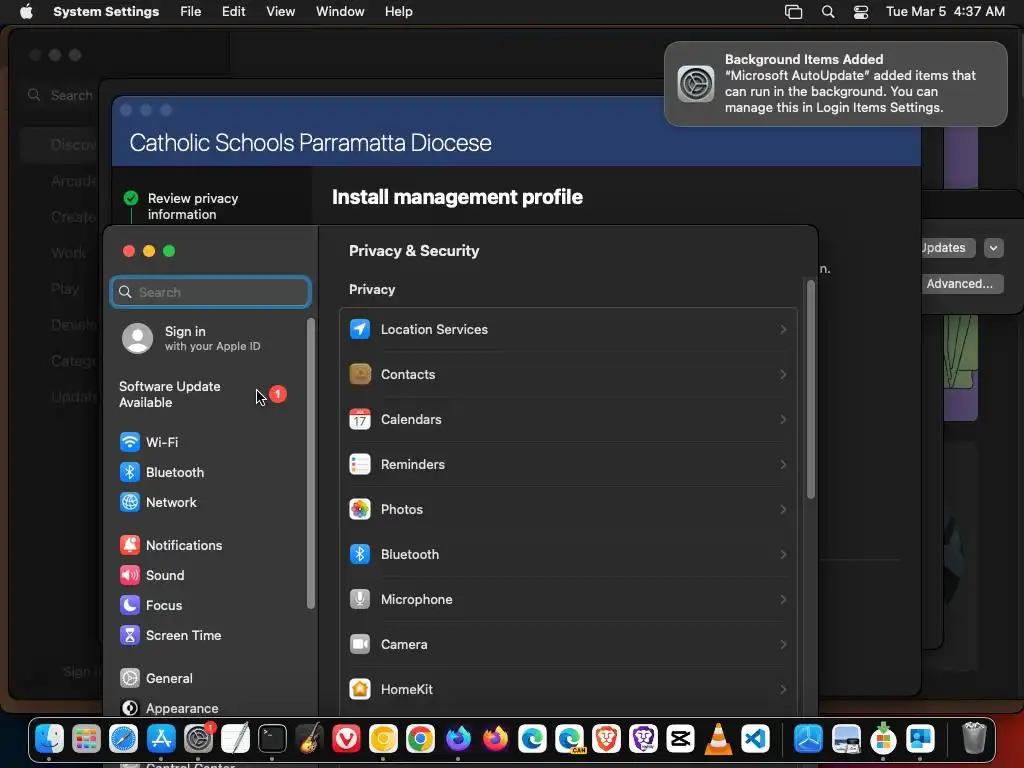Select the Microphone privacy icon
This screenshot has width=1024, height=768.
360,600
